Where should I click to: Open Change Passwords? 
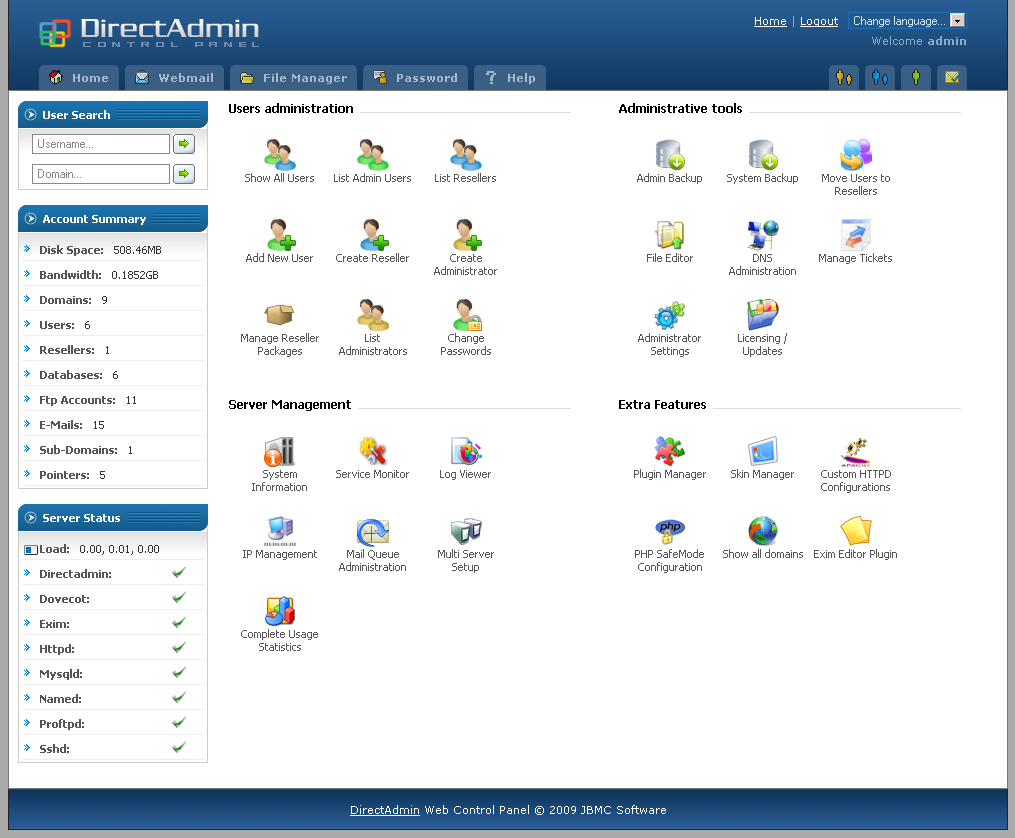tap(465, 328)
